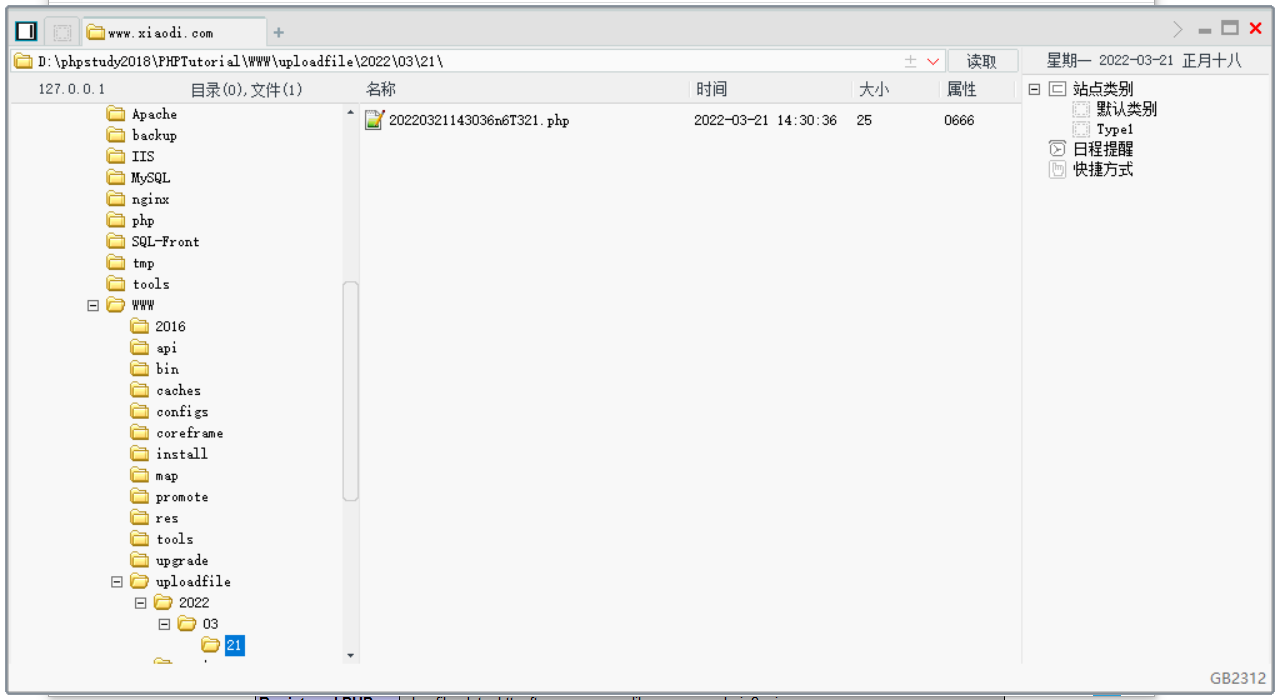Click the 默认类别 category icon
This screenshot has height=700, width=1280.
pos(1081,109)
